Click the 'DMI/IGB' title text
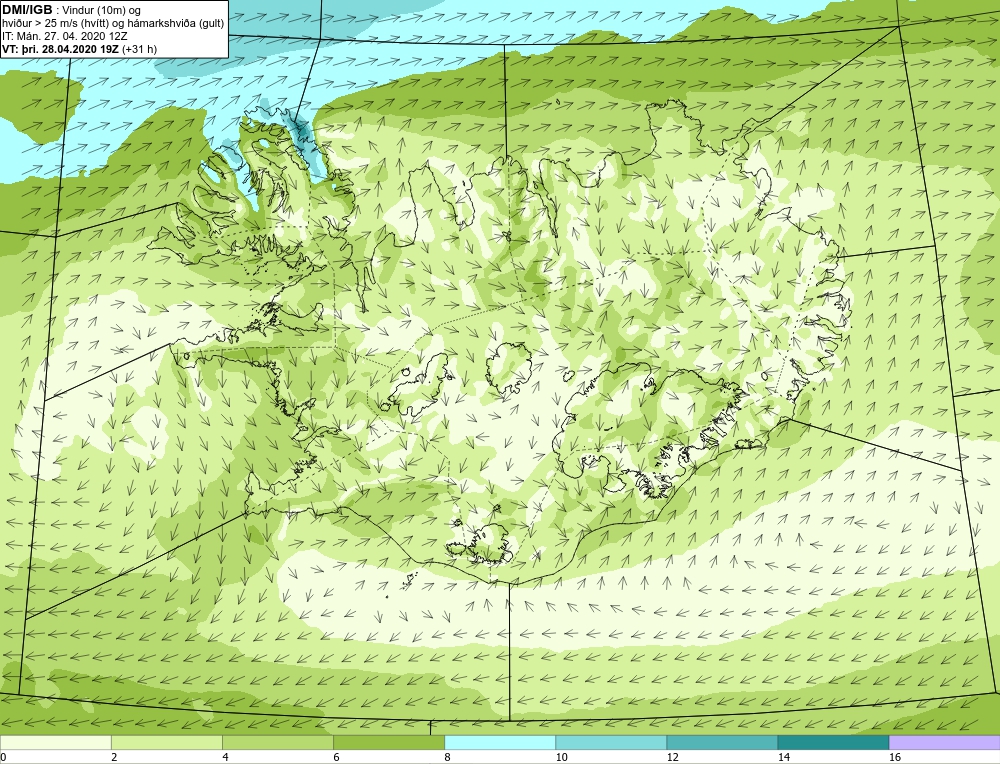The image size is (1000, 764). pos(27,10)
